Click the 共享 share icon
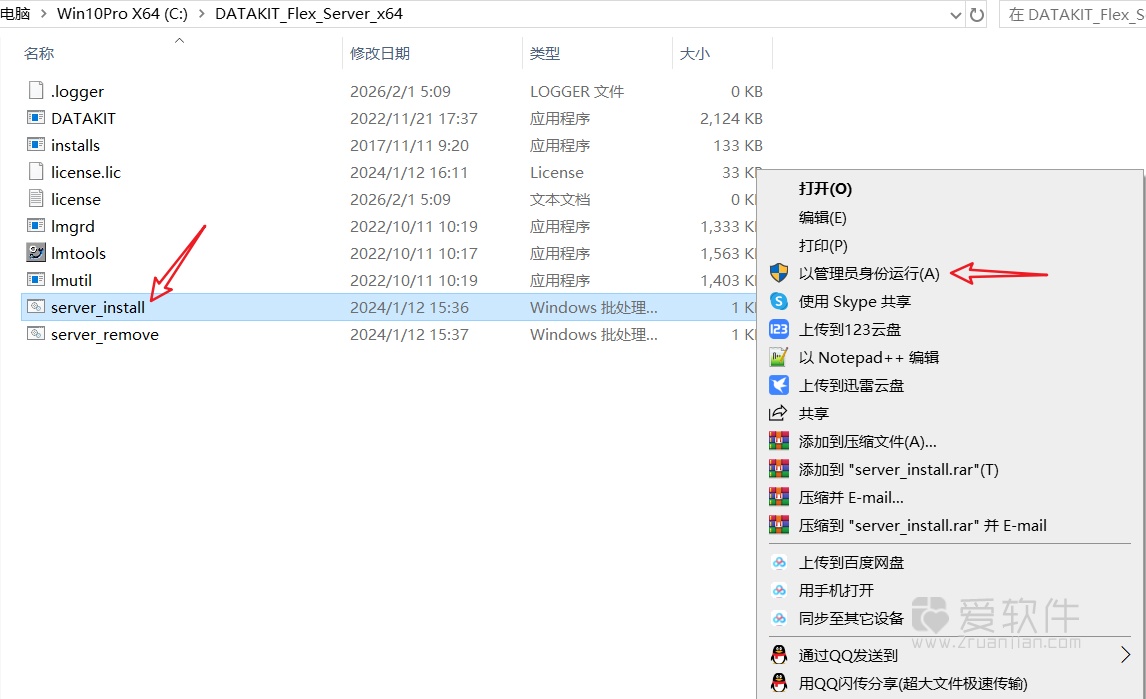 pos(779,412)
